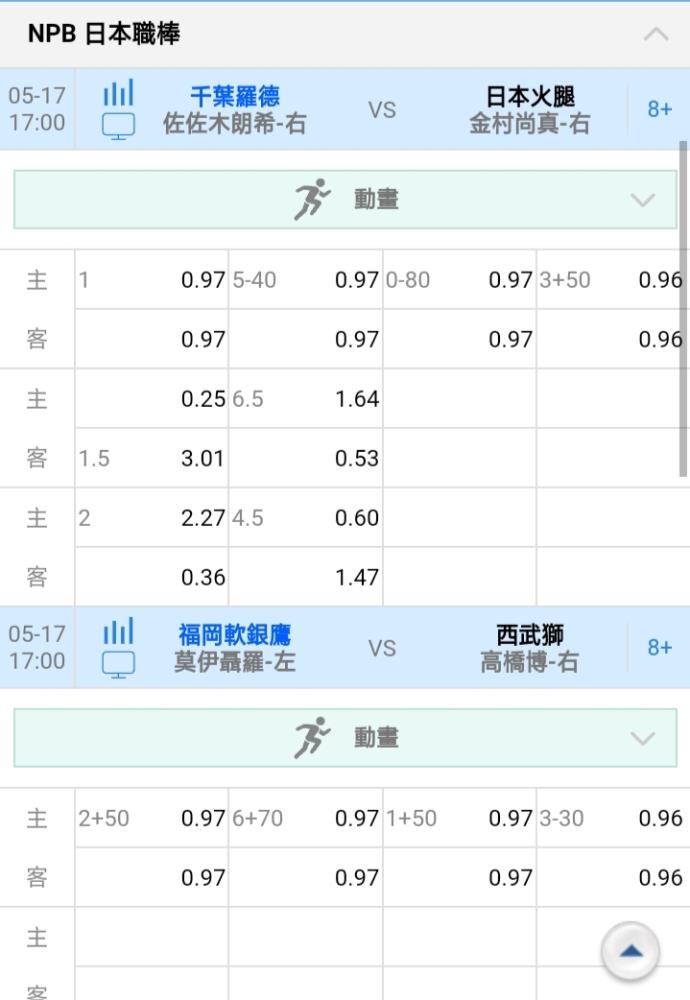Tap pitcher name 佐佐木朗希-右
The height and width of the screenshot is (1000, 690).
[x=235, y=124]
